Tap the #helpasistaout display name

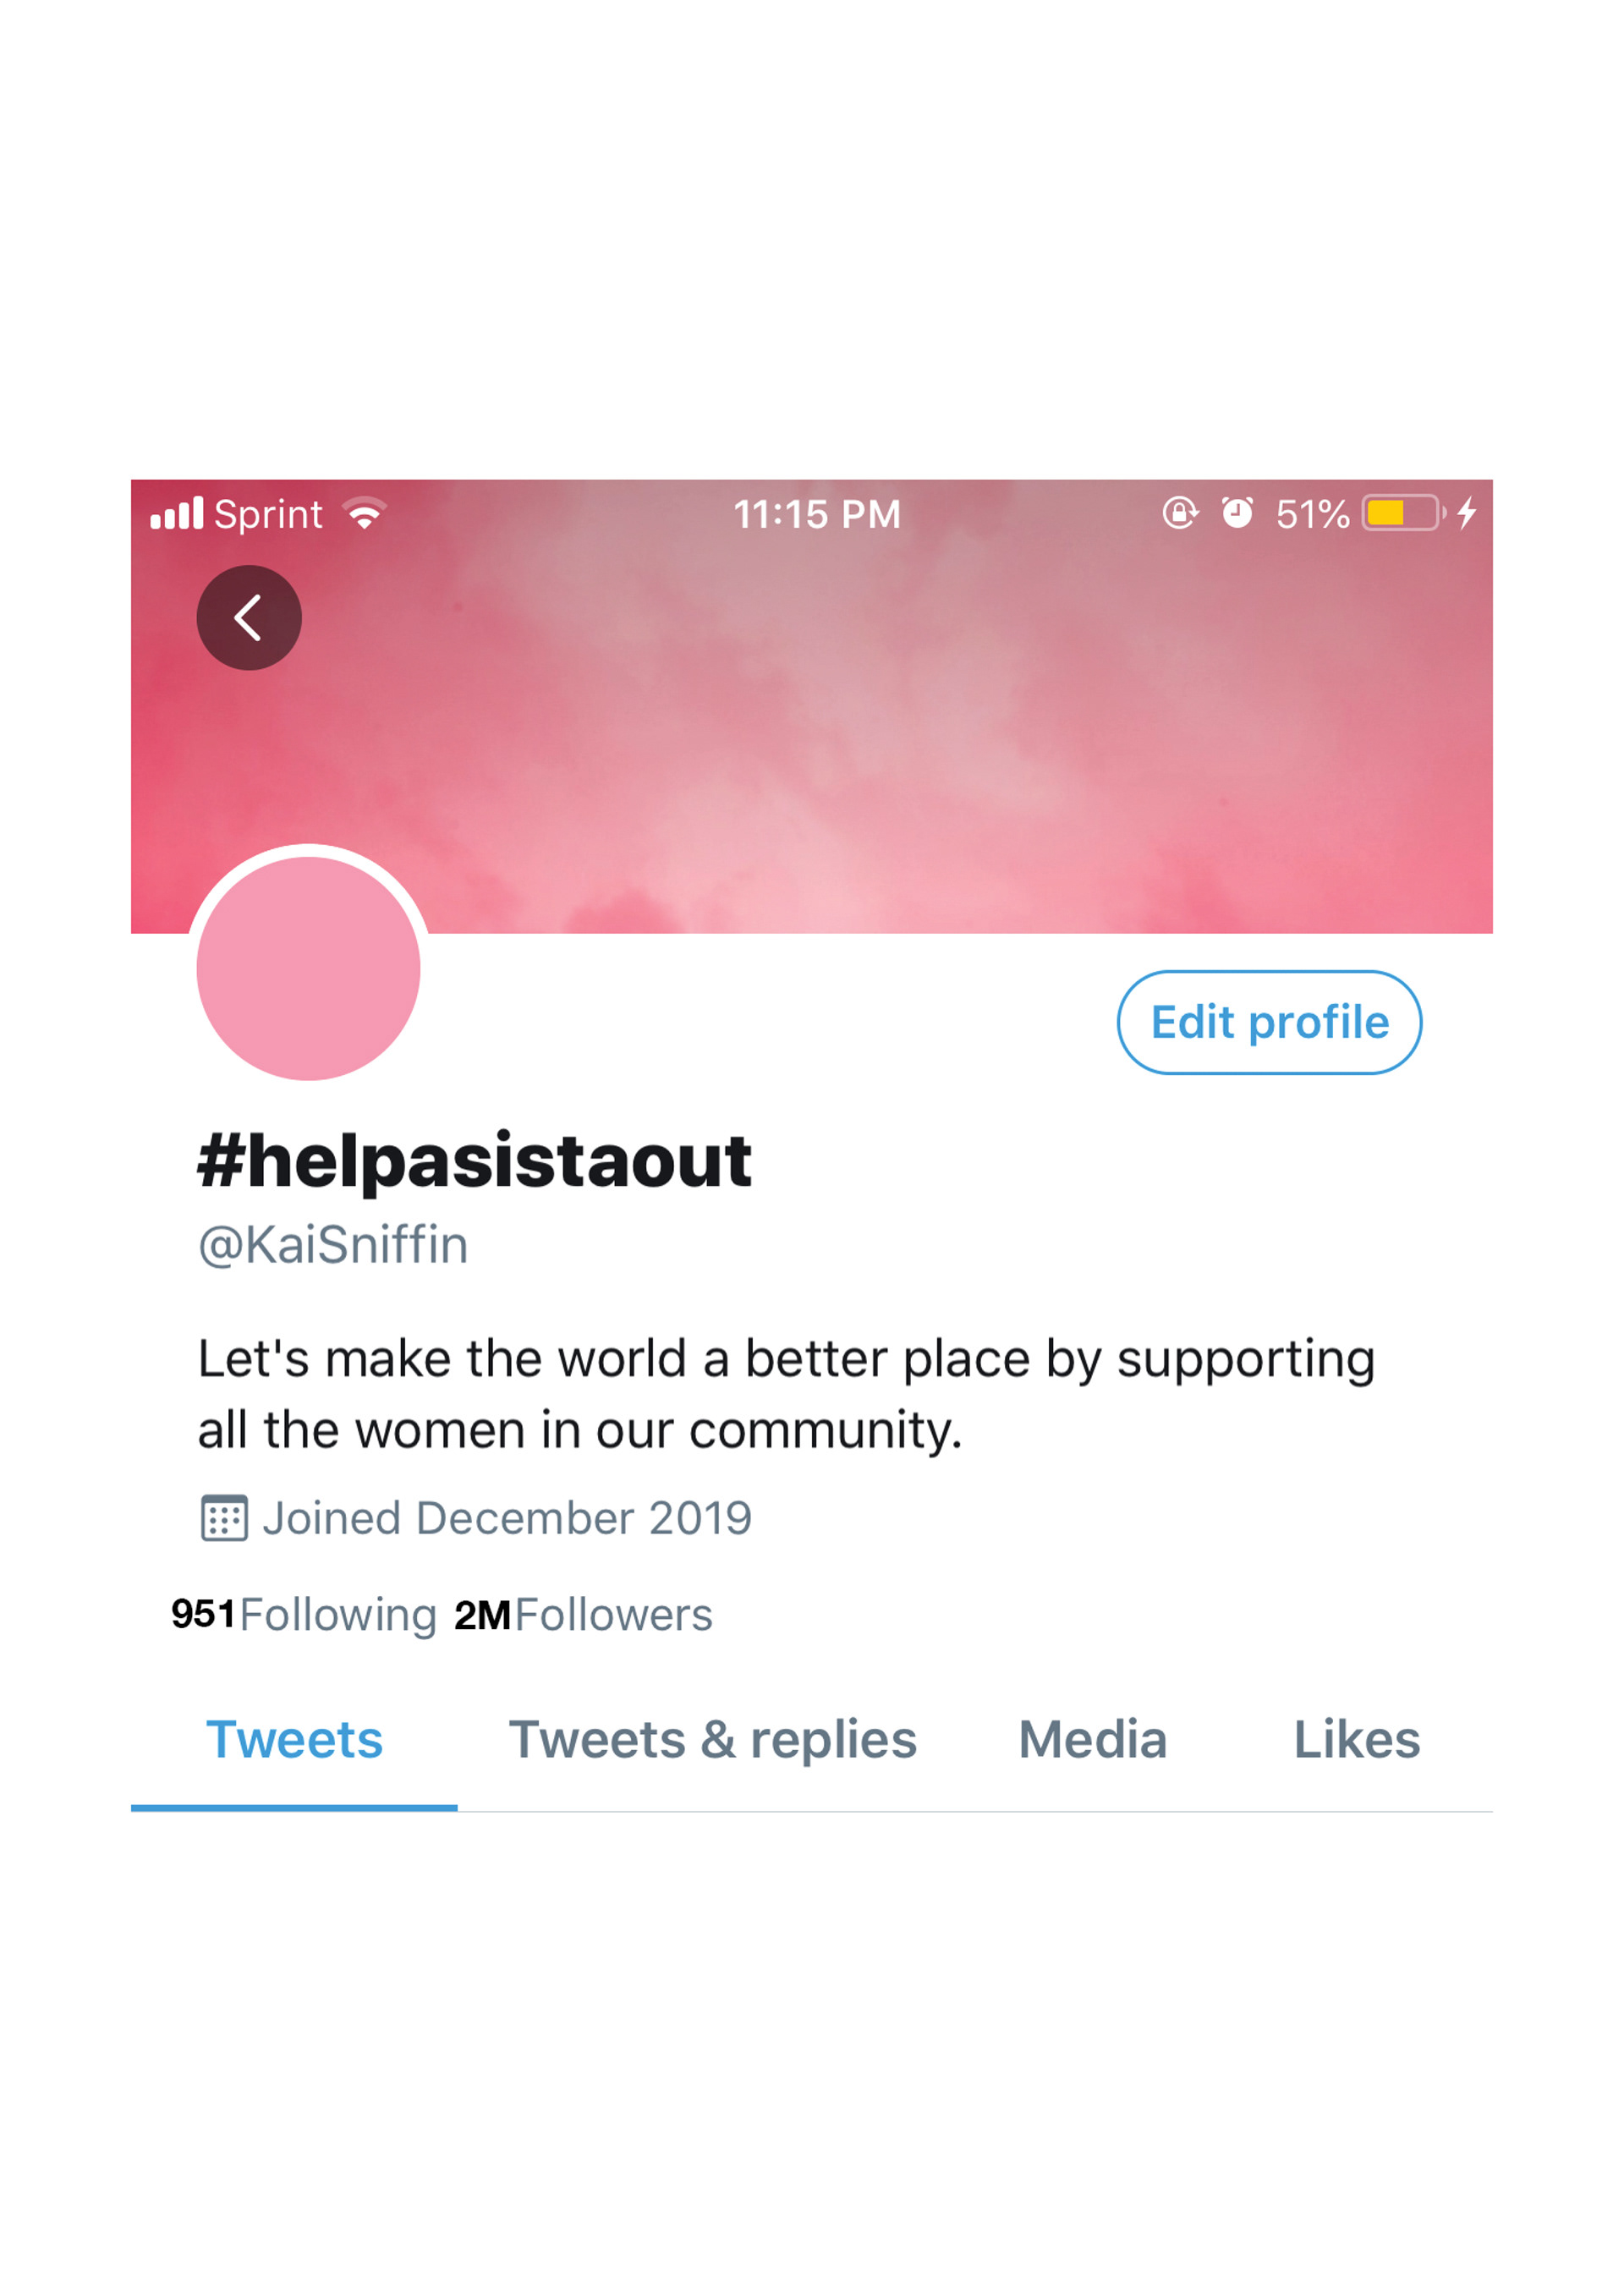[x=474, y=1161]
